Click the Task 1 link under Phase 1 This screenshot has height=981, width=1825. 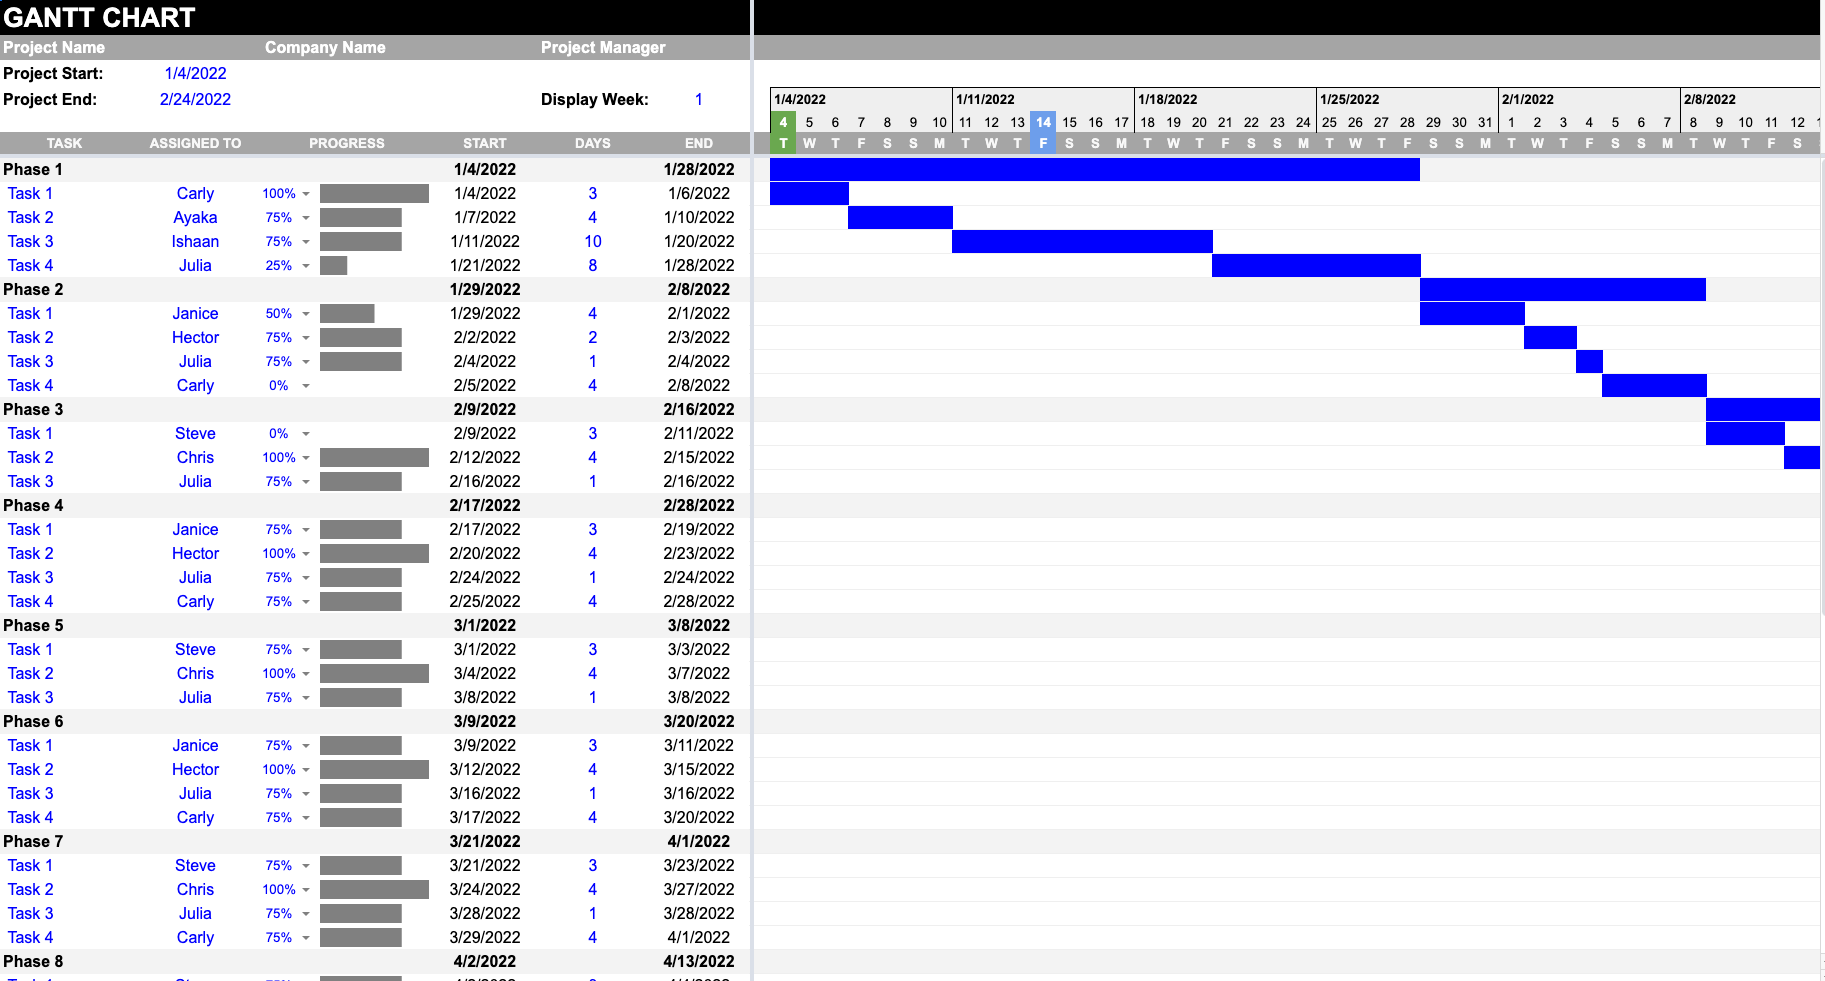pos(30,193)
